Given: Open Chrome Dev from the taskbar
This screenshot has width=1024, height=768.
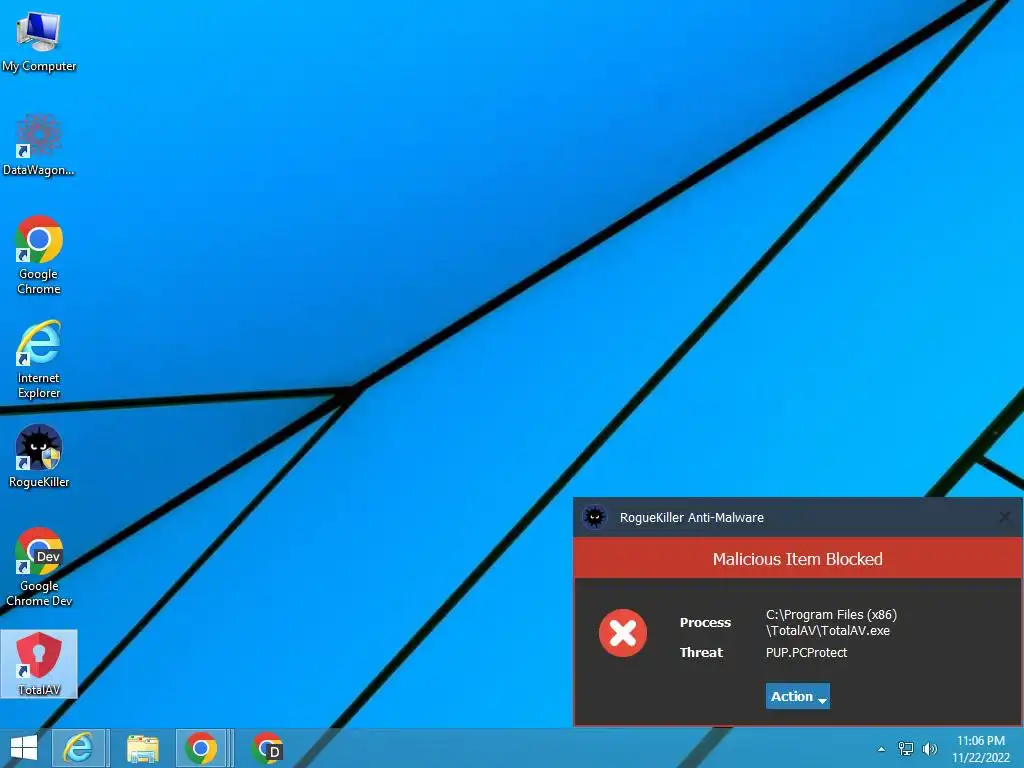Looking at the screenshot, I should pyautogui.click(x=266, y=748).
